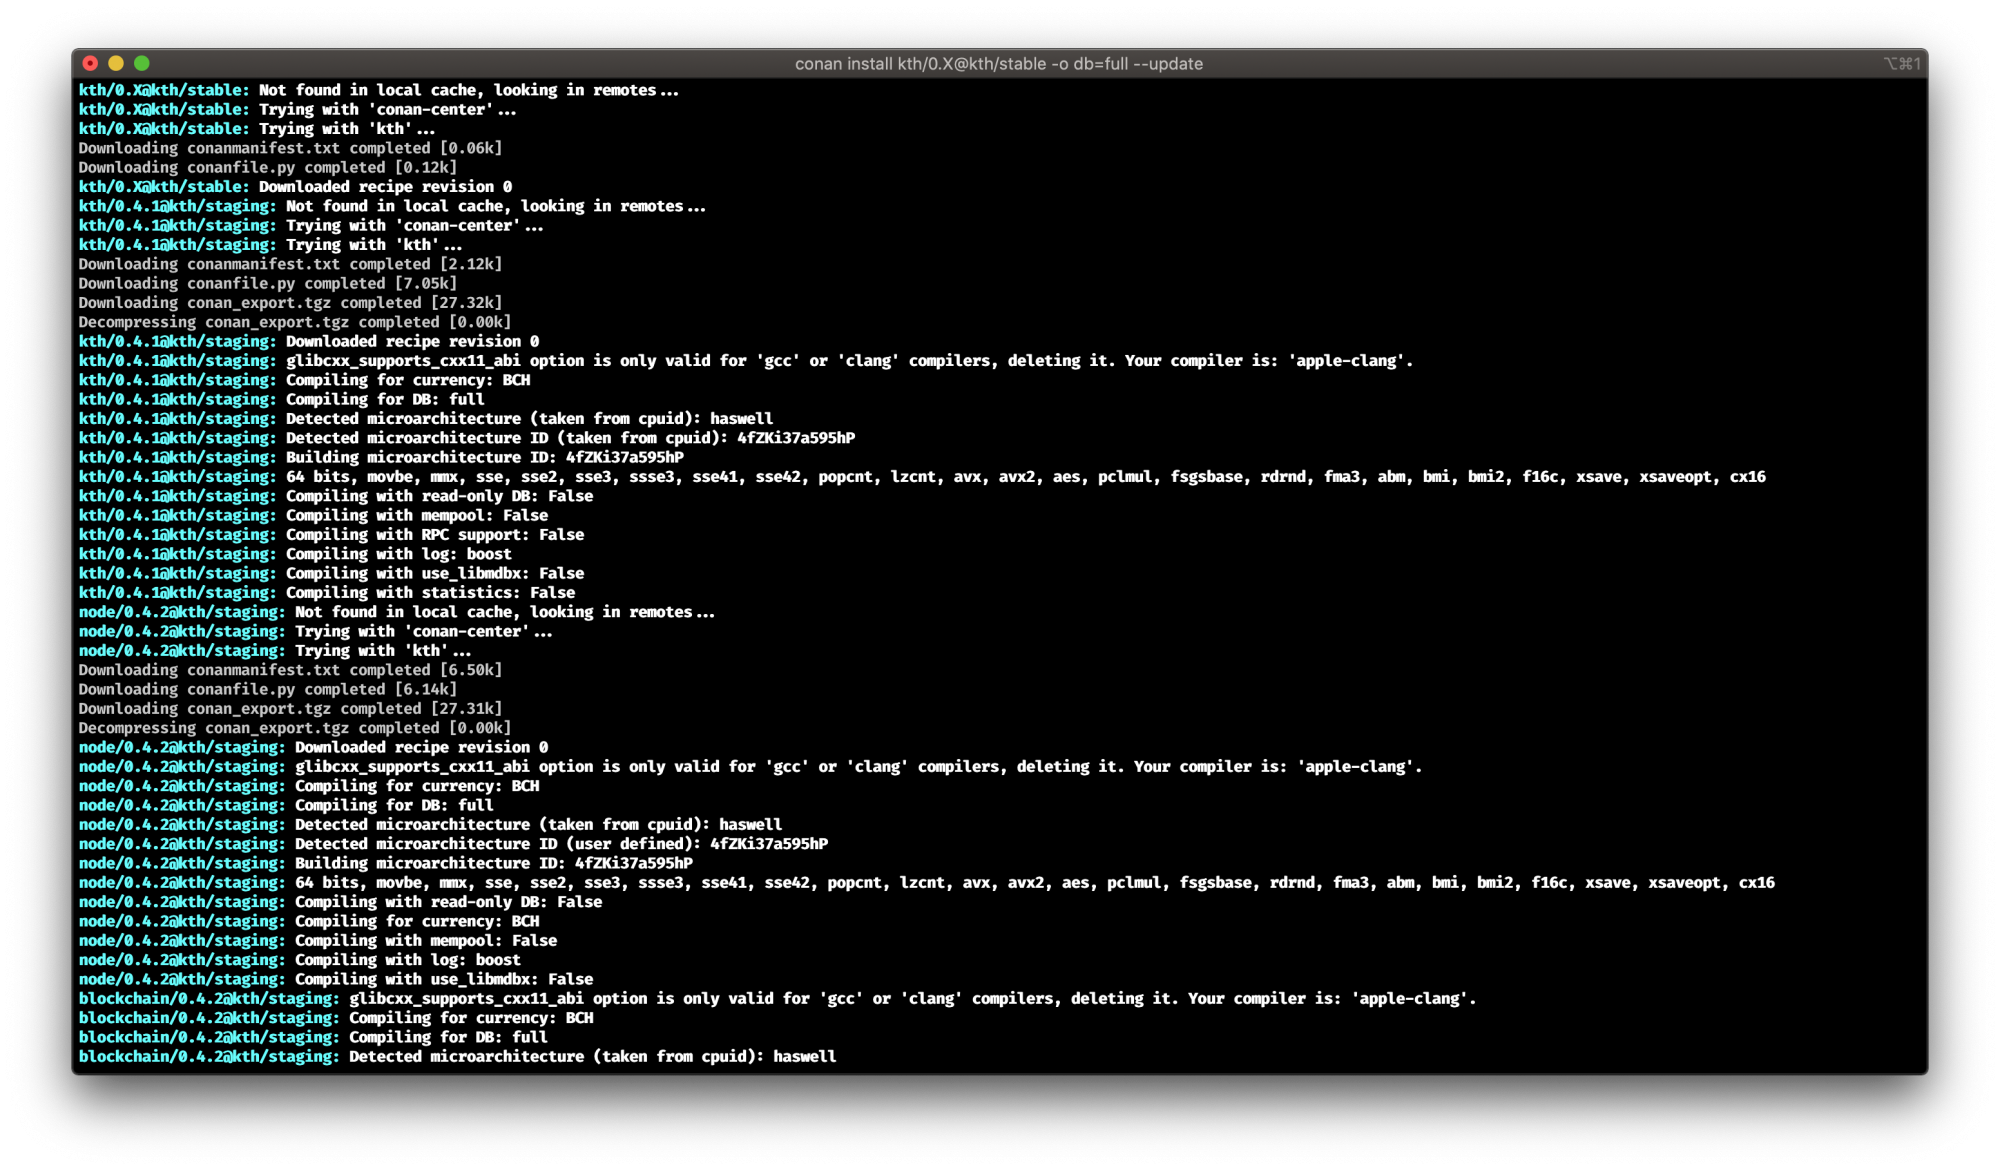Viewport: 2000px width, 1170px height.
Task: Click node/0.4.2@kth/staging 'Compiling with use_libmdbx: False'
Action: 336,980
